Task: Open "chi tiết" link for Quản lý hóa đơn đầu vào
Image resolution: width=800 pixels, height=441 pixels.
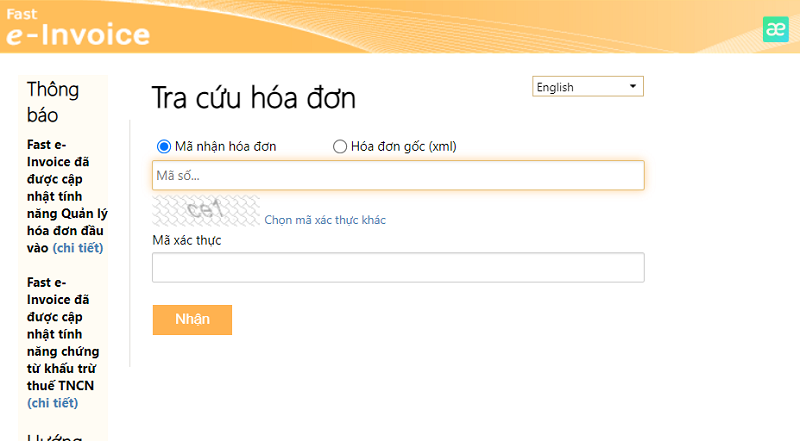Action: [x=78, y=248]
